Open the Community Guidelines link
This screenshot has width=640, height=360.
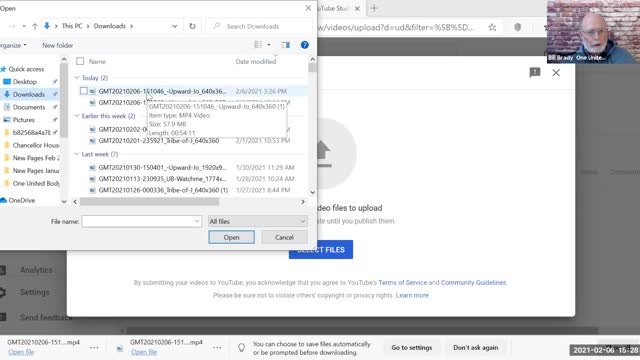473,282
